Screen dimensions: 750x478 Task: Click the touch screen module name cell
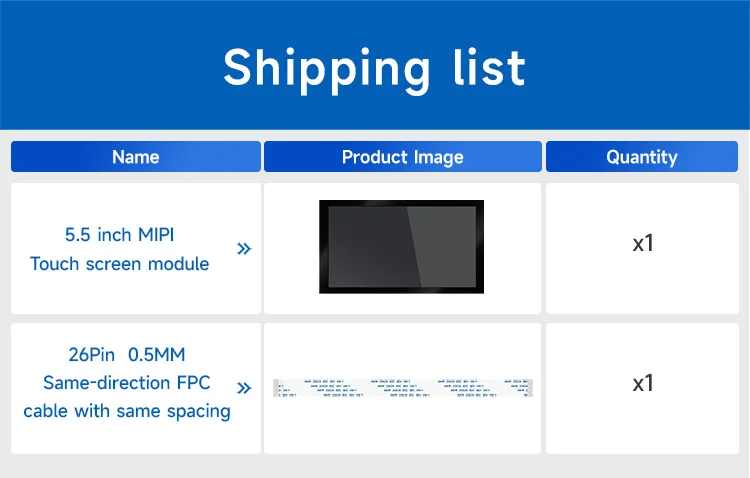tap(136, 248)
